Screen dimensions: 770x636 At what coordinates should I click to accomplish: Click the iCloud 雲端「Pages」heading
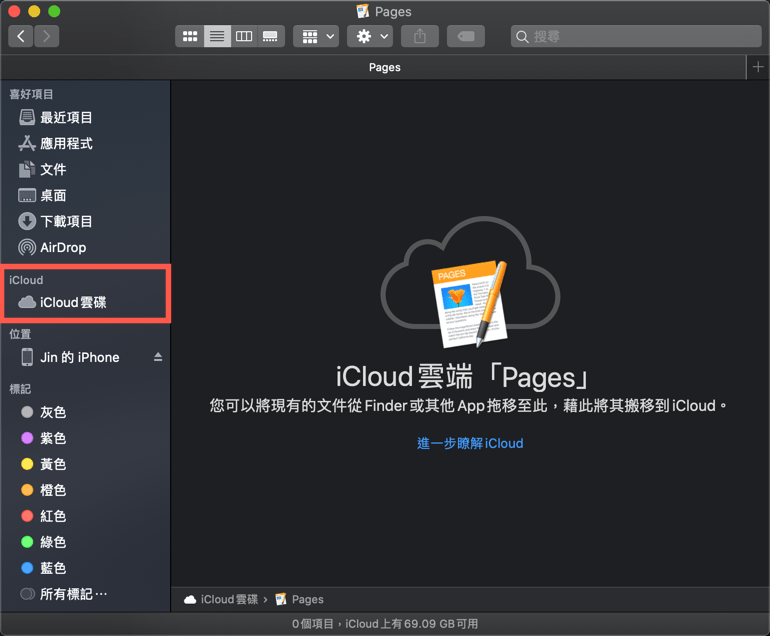tap(463, 377)
